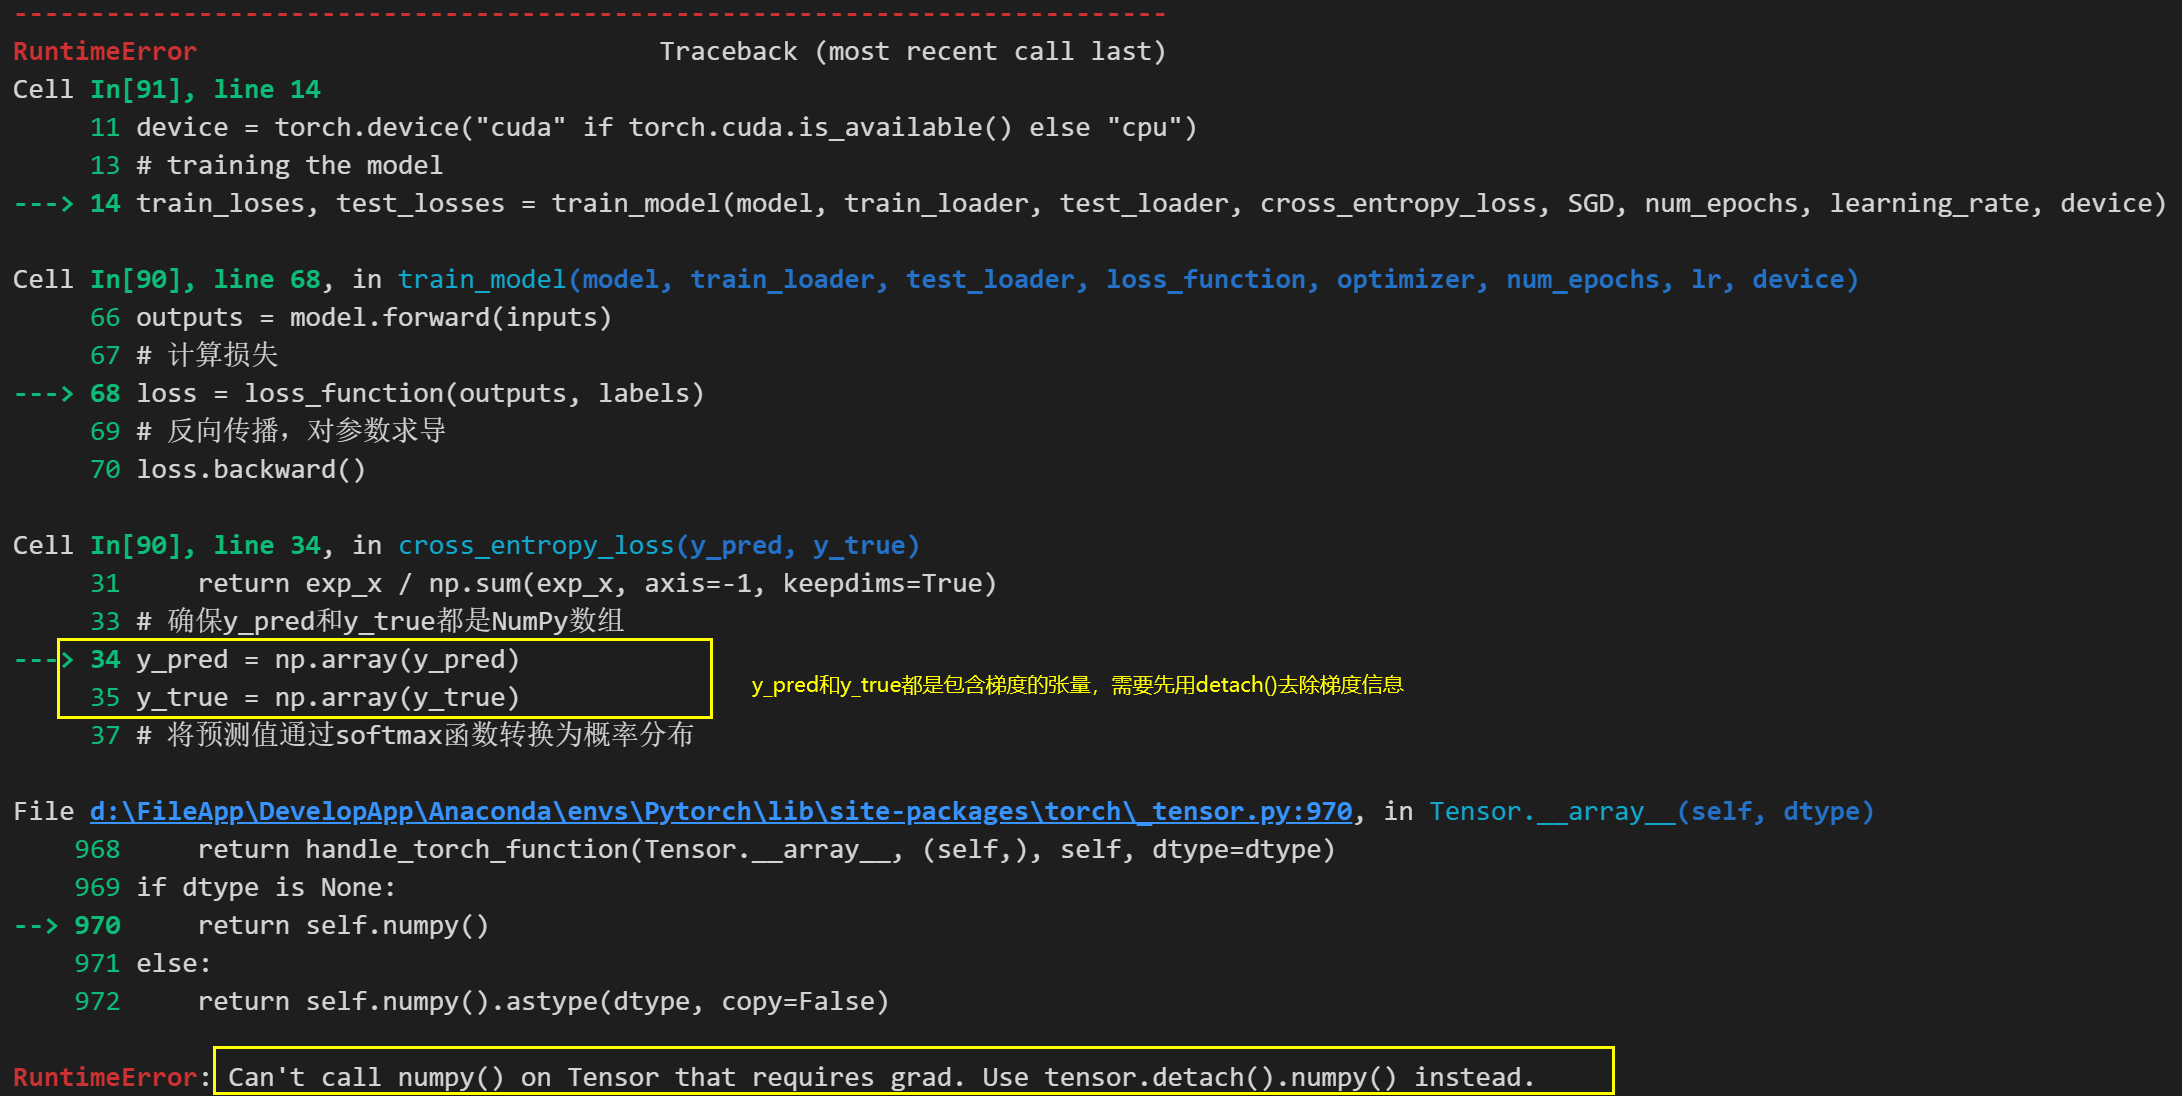The width and height of the screenshot is (2182, 1096).
Task: Click line 969 'if dtype is None:'
Action: pyautogui.click(x=266, y=888)
